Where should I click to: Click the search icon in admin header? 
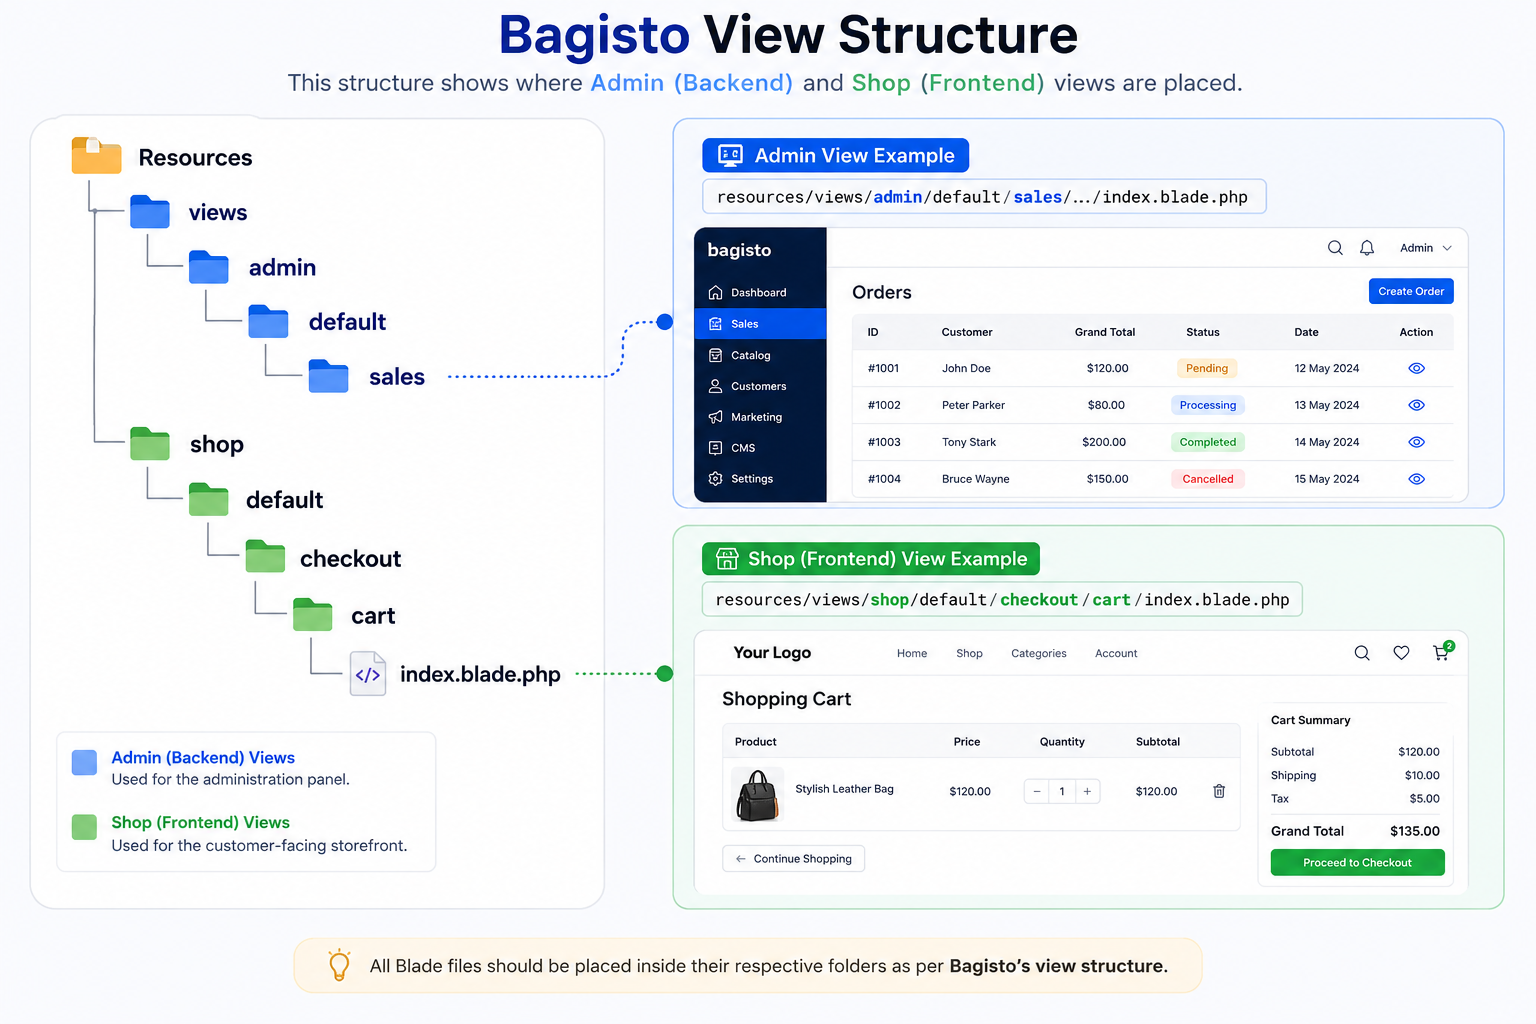coord(1335,248)
